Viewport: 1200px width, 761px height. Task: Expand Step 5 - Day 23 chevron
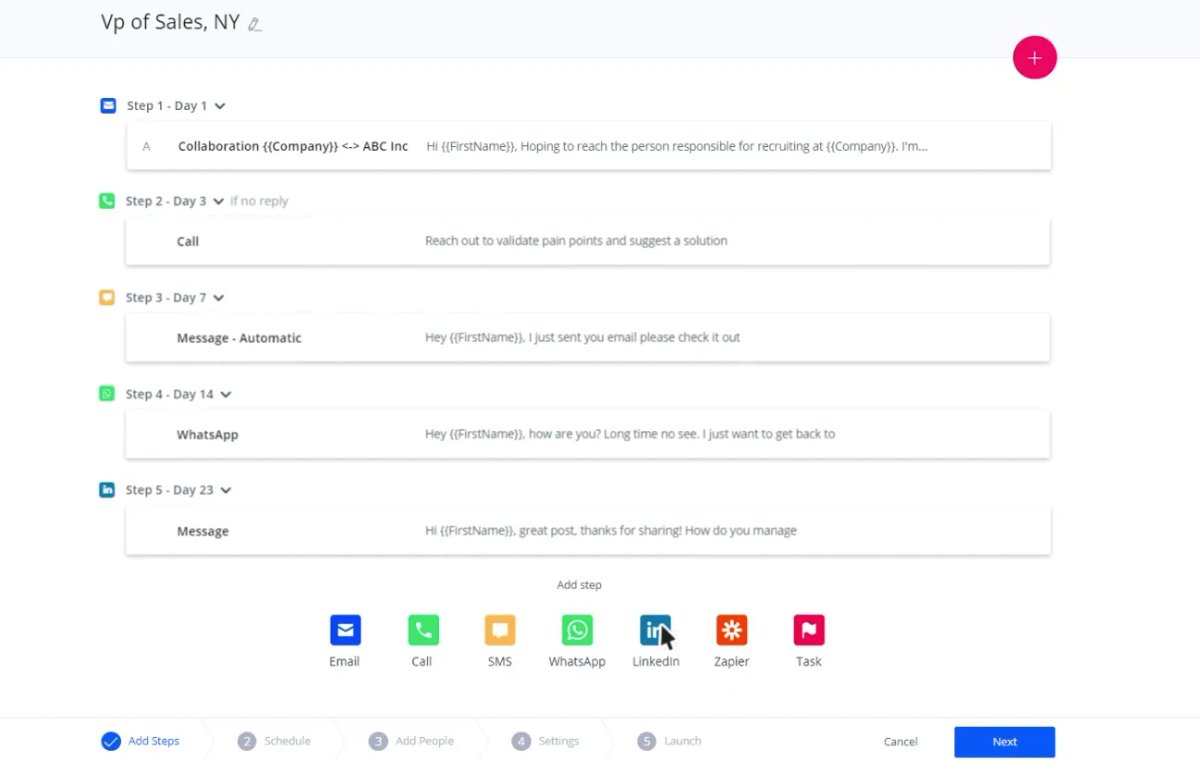tap(226, 491)
